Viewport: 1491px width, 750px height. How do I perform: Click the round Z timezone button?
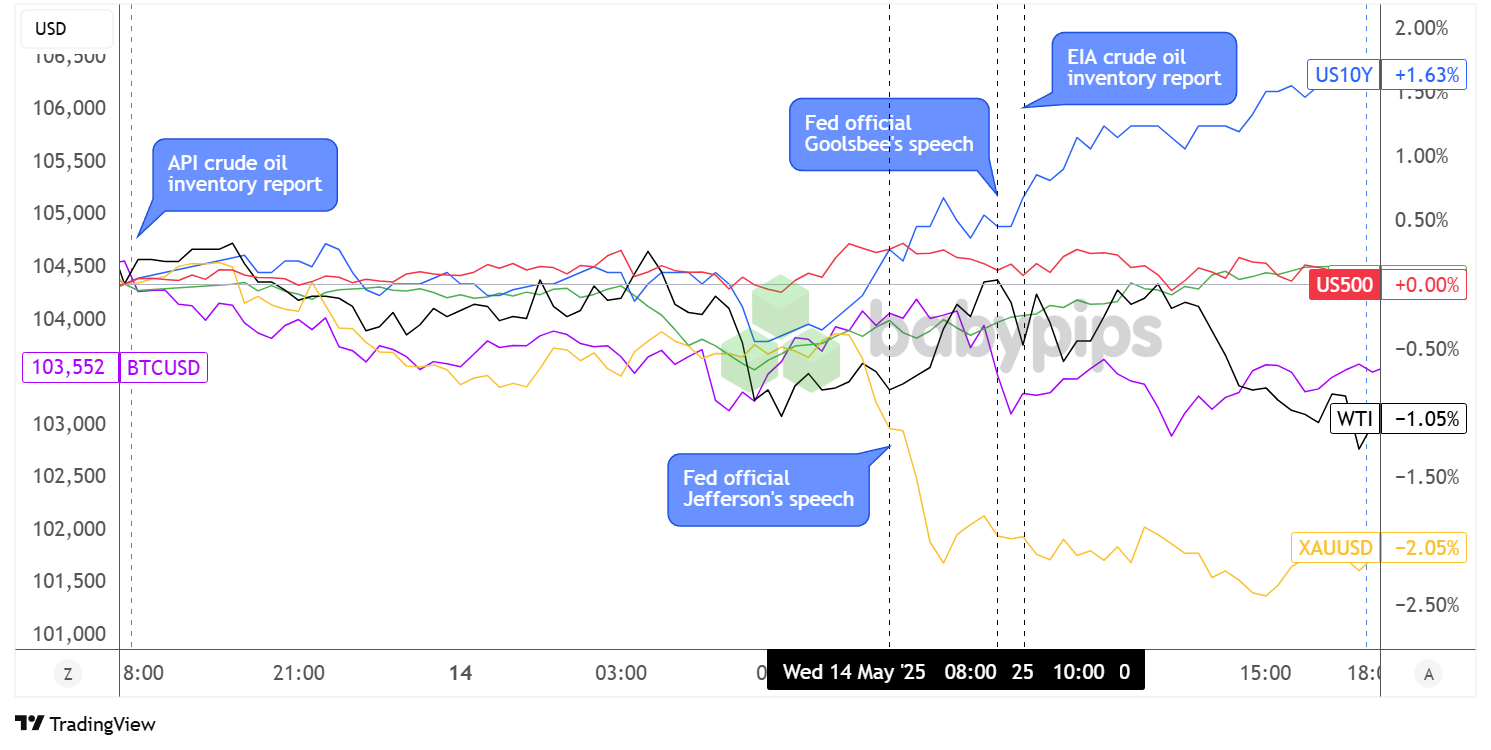point(68,674)
